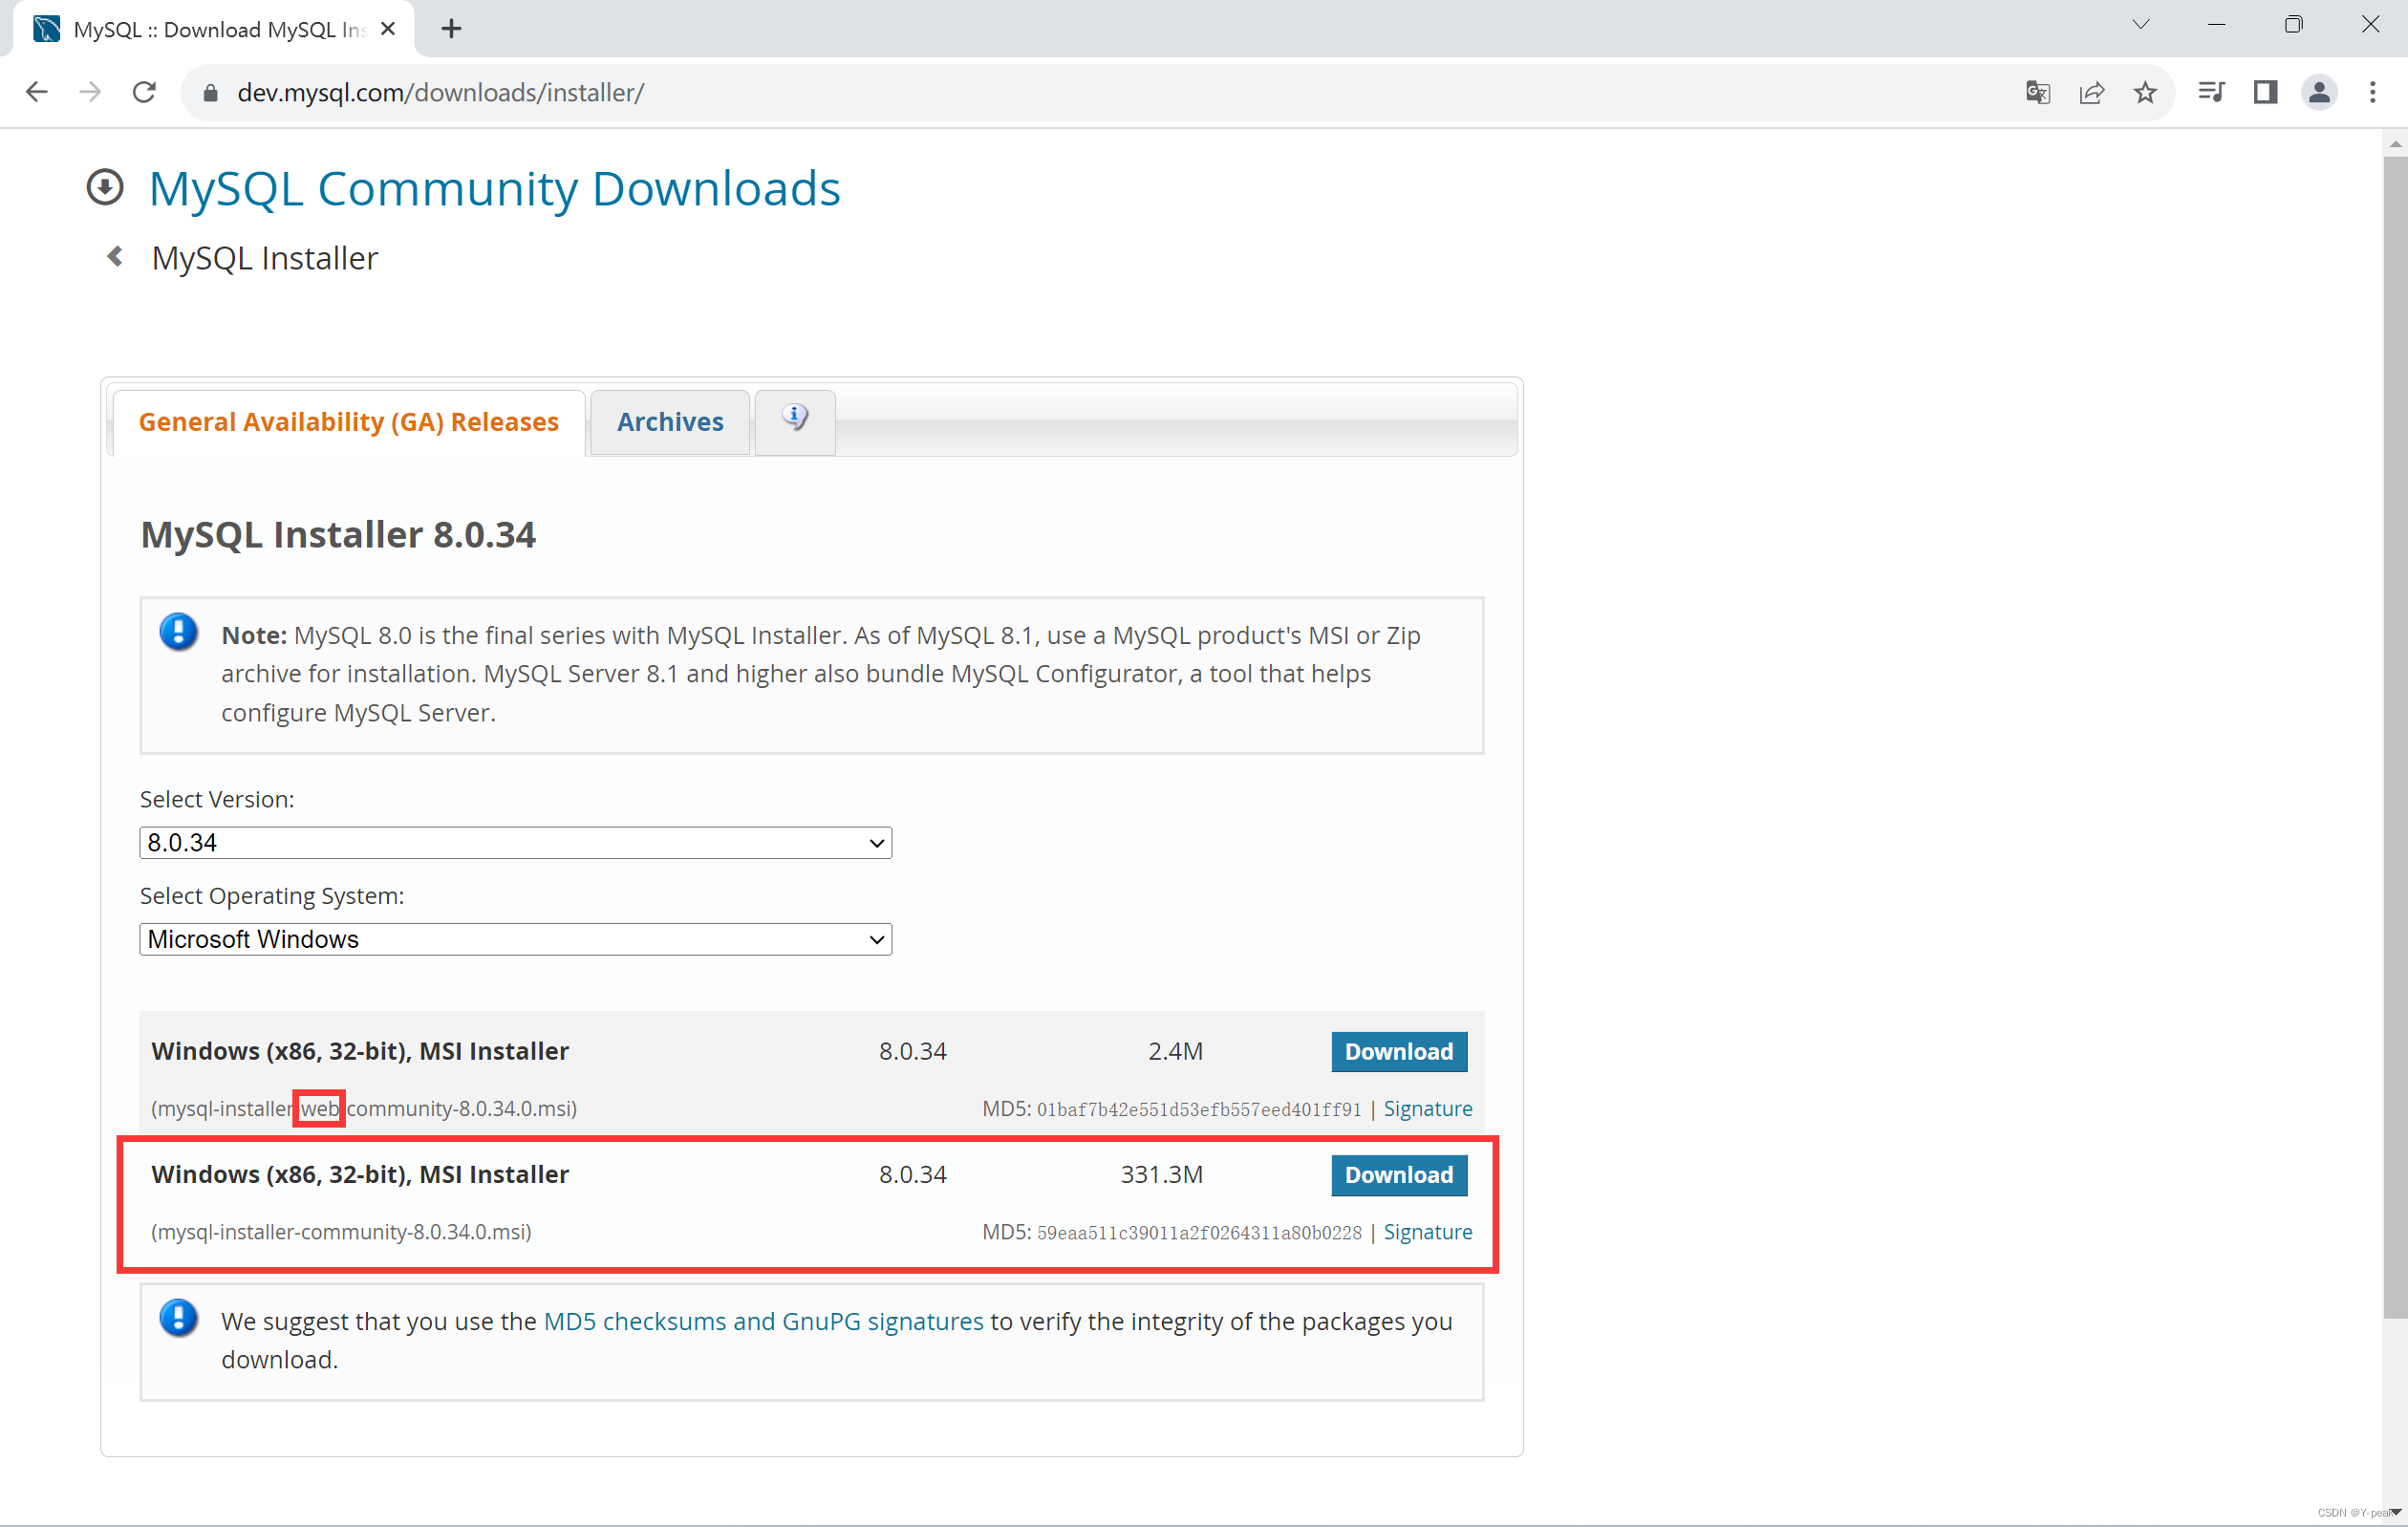Click the MySQL Community Downloads heading link
Screen dimensions: 2408x1527
[495, 188]
